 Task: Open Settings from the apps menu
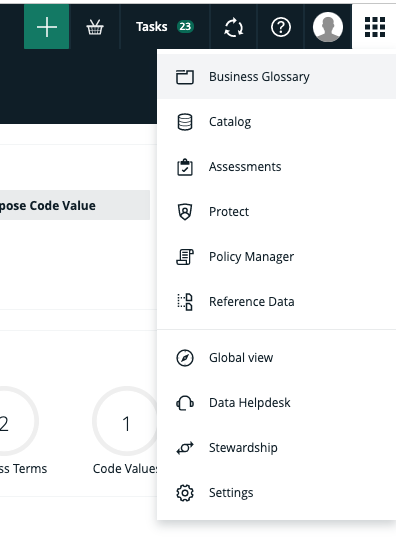coord(276,492)
